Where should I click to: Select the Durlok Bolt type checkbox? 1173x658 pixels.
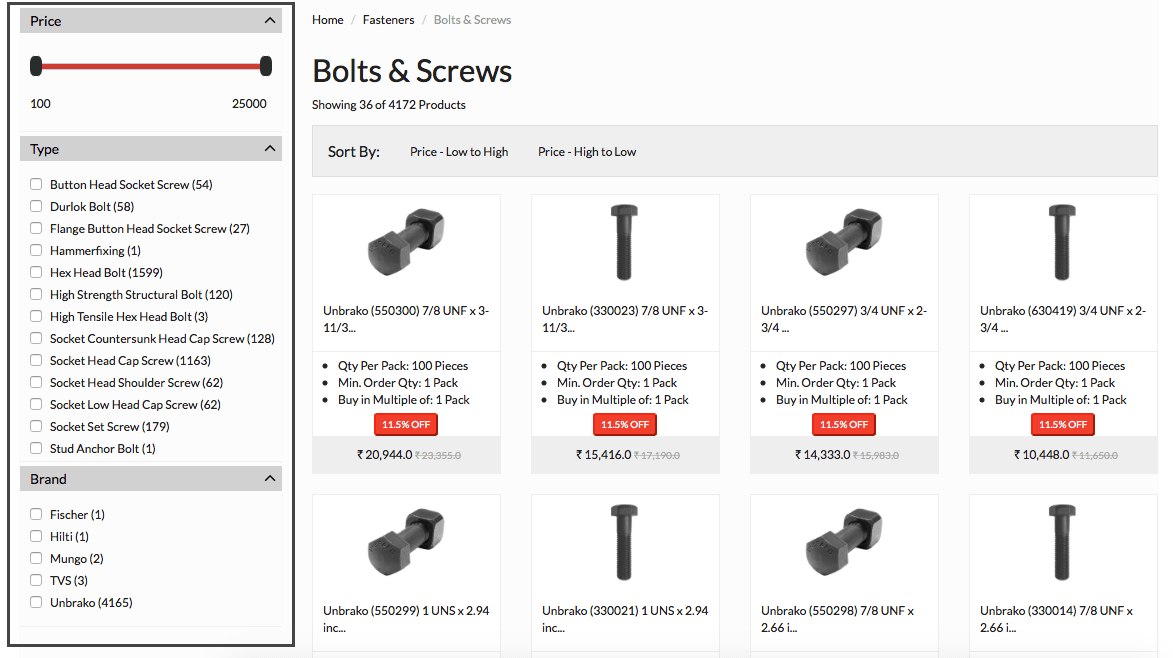point(36,206)
